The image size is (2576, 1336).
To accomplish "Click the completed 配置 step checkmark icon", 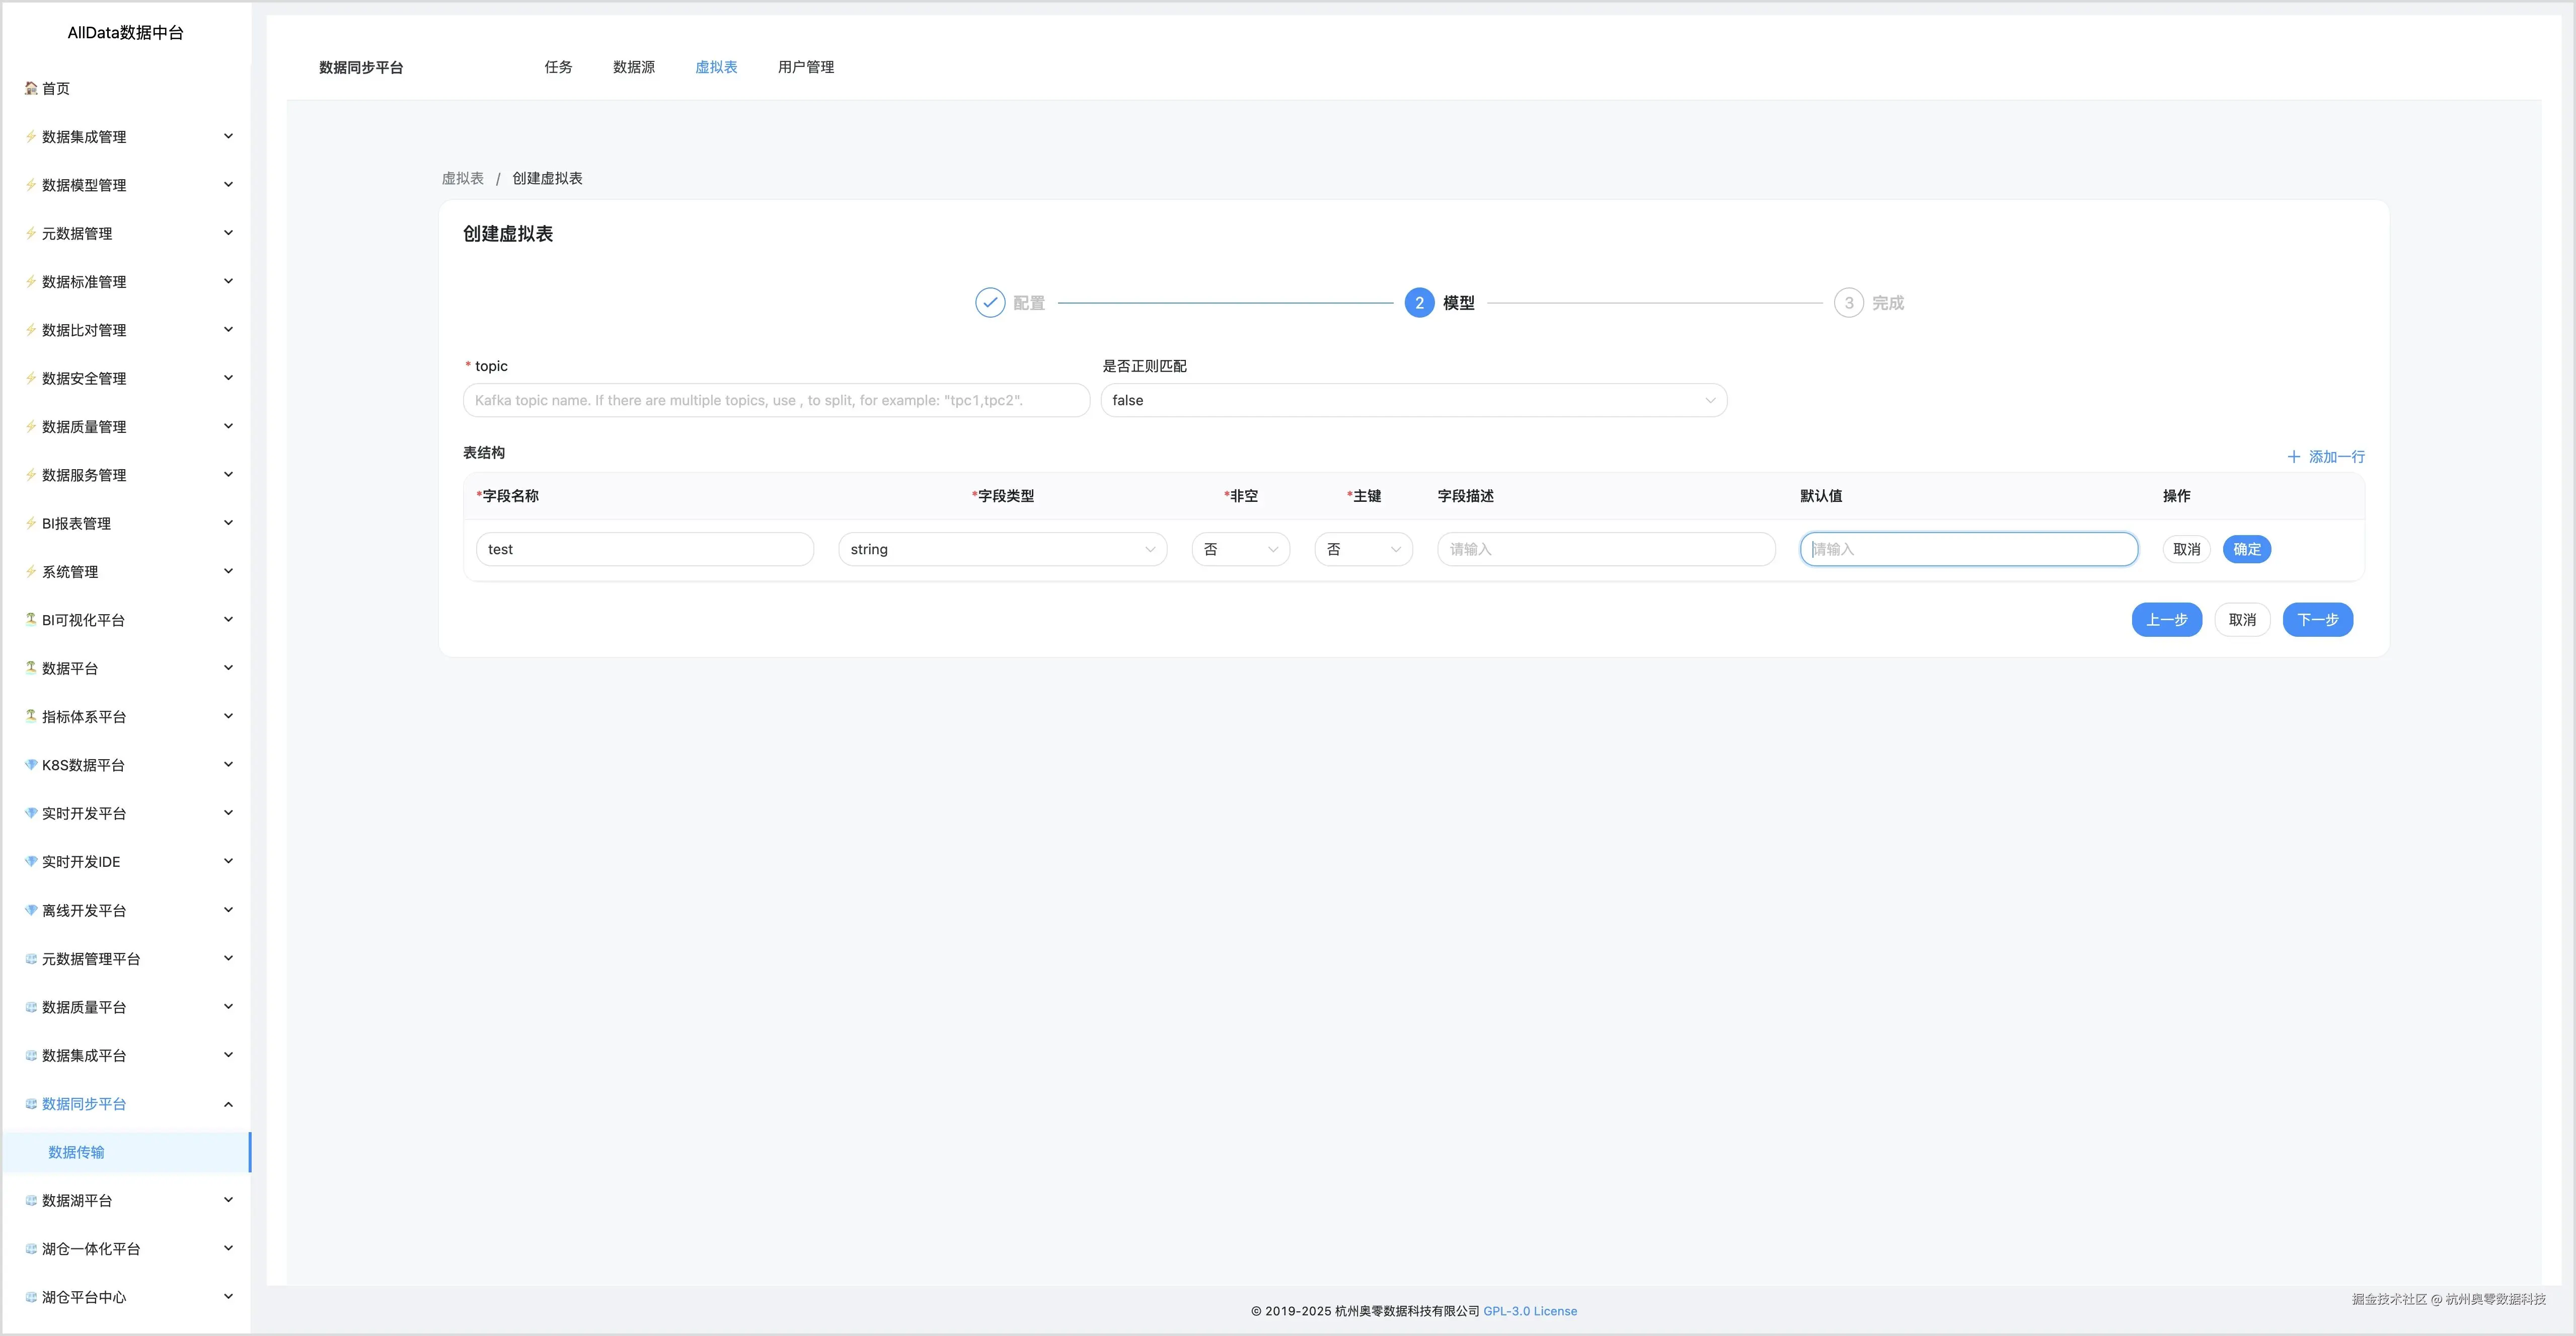I will click(x=989, y=303).
